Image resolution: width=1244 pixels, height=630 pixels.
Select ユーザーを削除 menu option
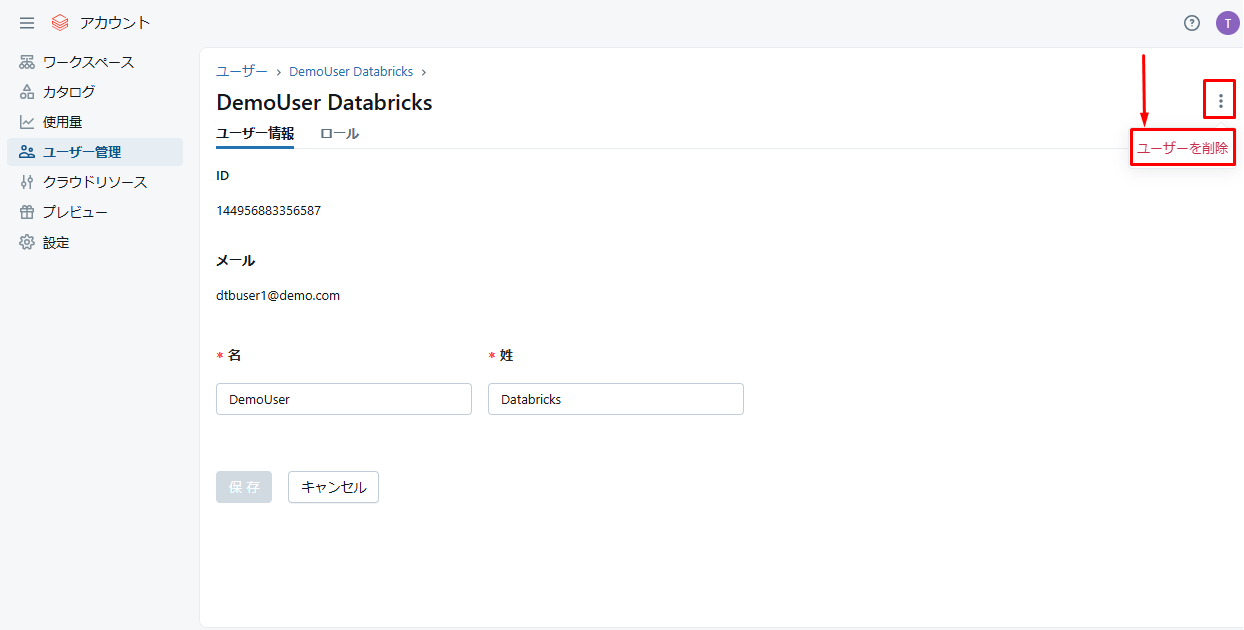1183,148
